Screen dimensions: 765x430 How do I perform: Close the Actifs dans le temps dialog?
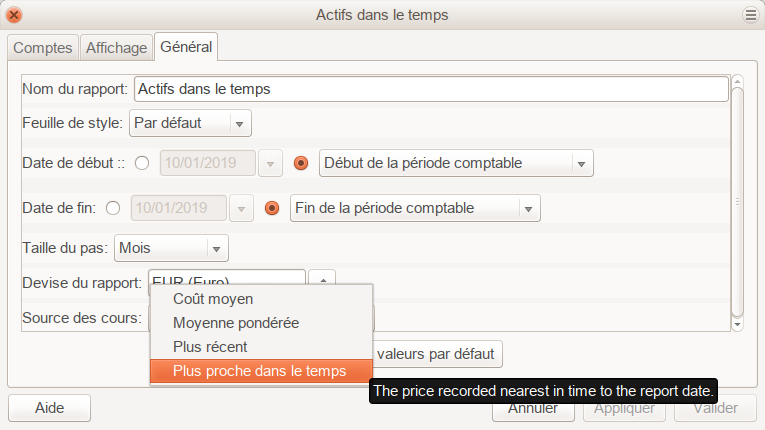(15, 15)
